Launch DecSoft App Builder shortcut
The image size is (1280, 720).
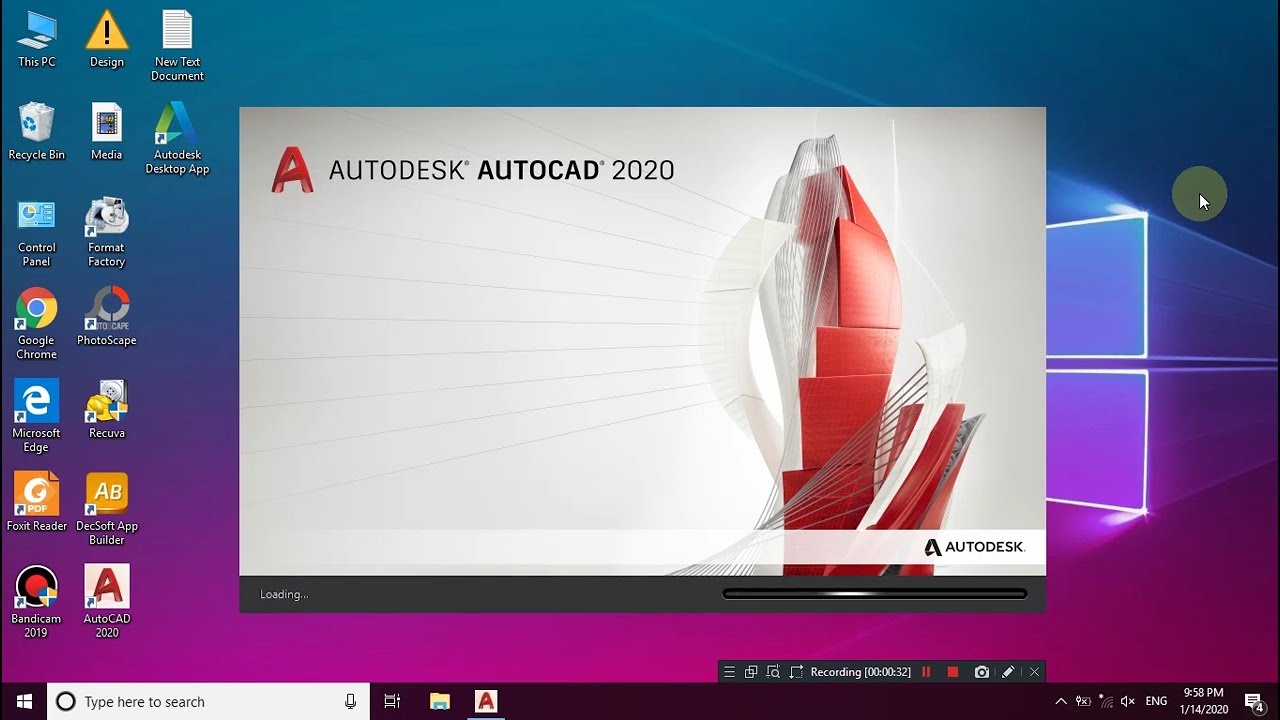click(107, 510)
